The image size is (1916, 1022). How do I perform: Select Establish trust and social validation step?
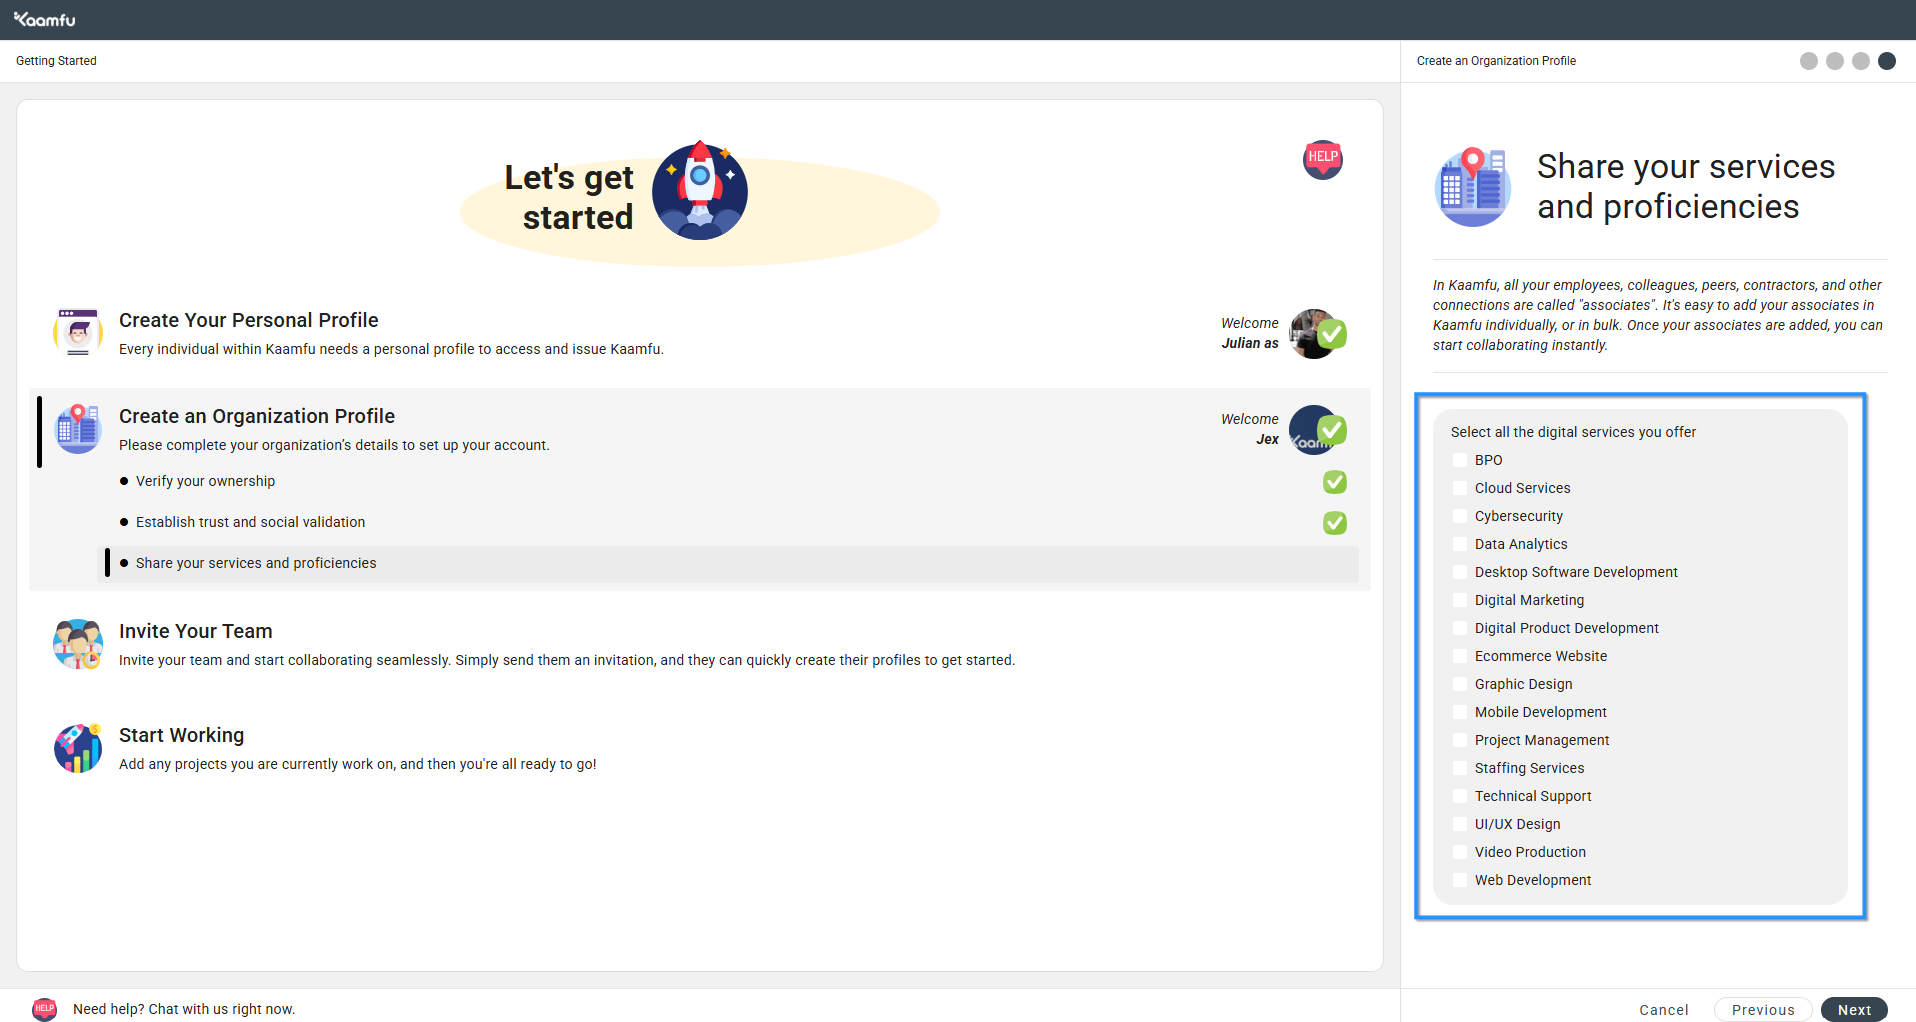point(250,522)
